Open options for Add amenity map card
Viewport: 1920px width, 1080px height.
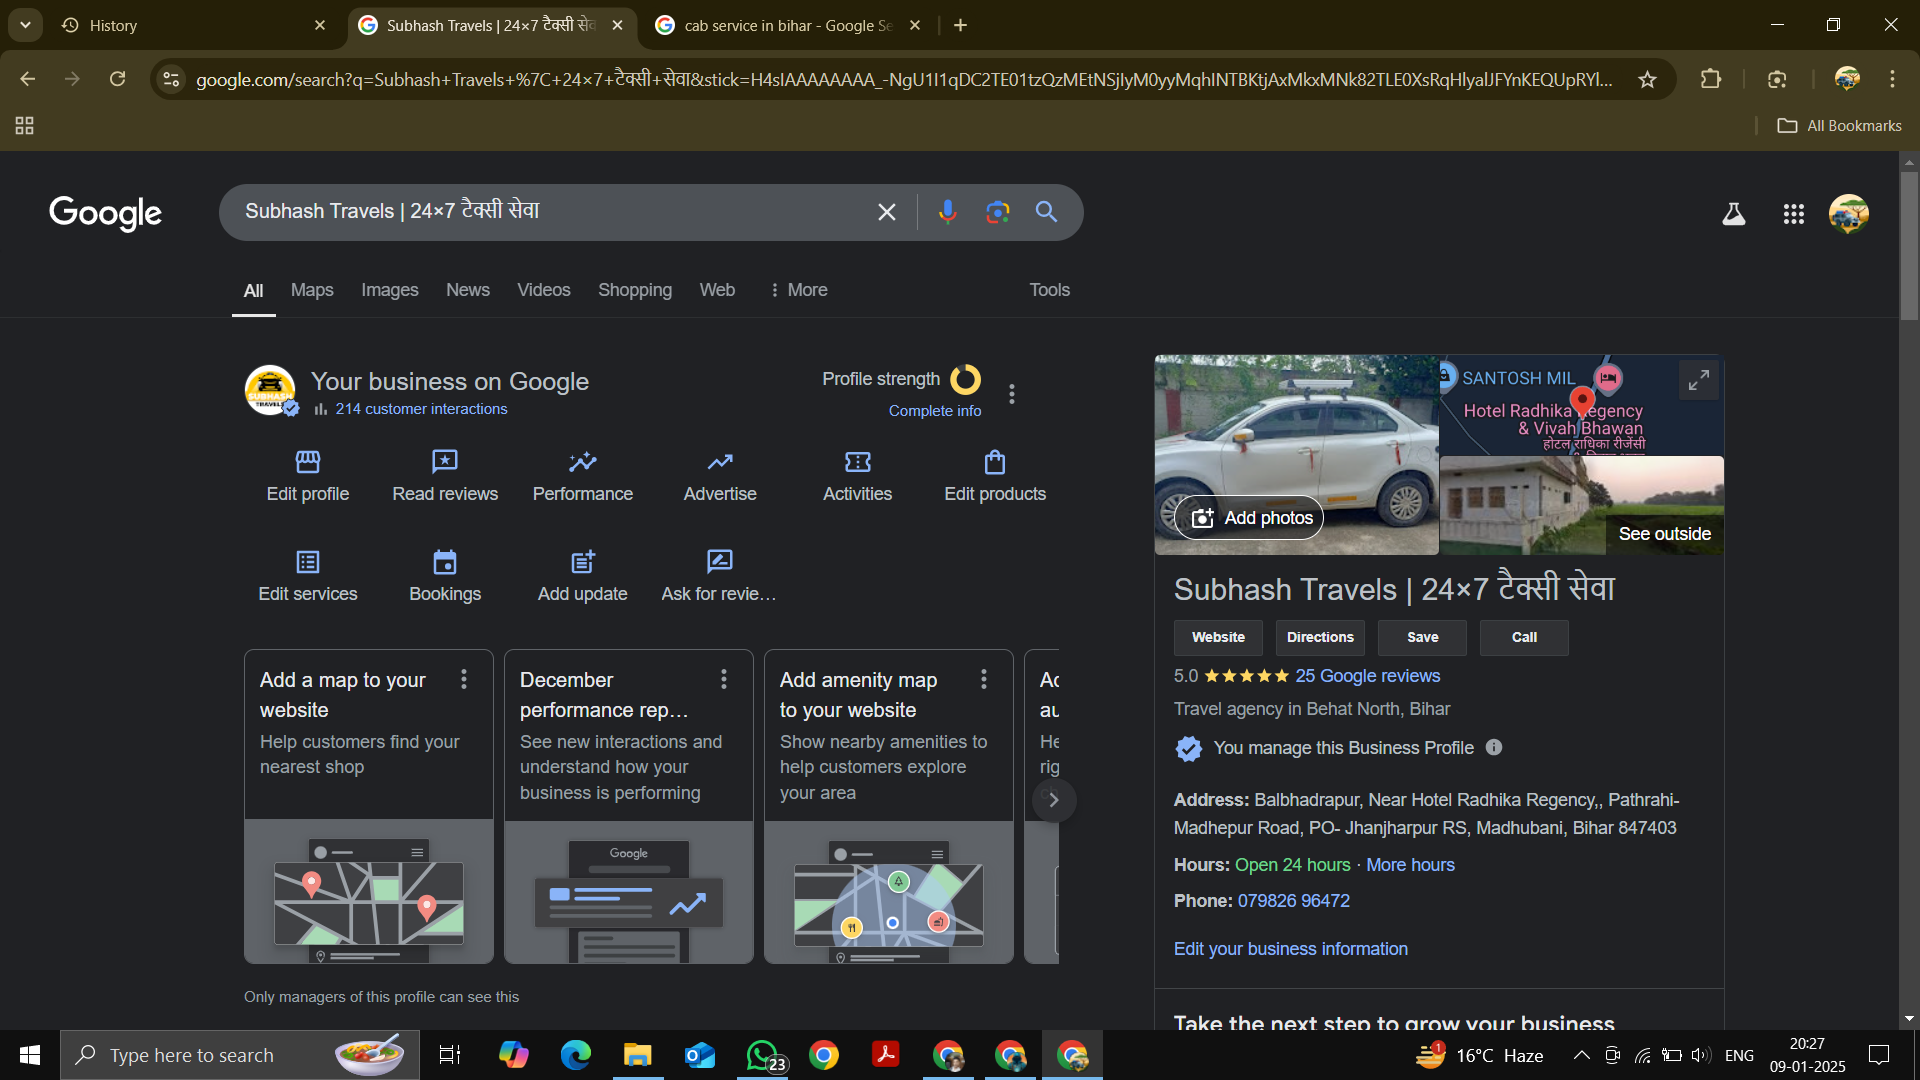(x=984, y=680)
